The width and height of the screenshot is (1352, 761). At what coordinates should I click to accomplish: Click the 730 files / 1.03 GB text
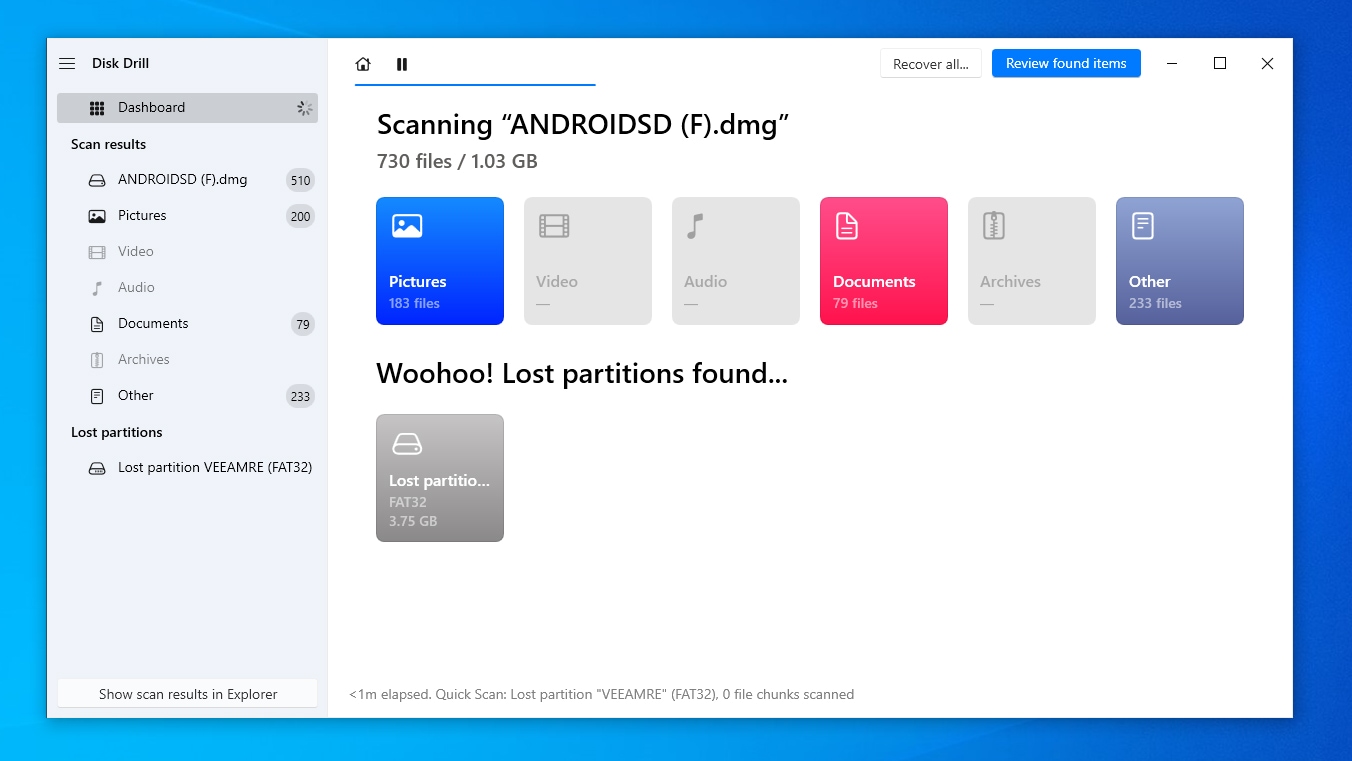[x=457, y=161]
